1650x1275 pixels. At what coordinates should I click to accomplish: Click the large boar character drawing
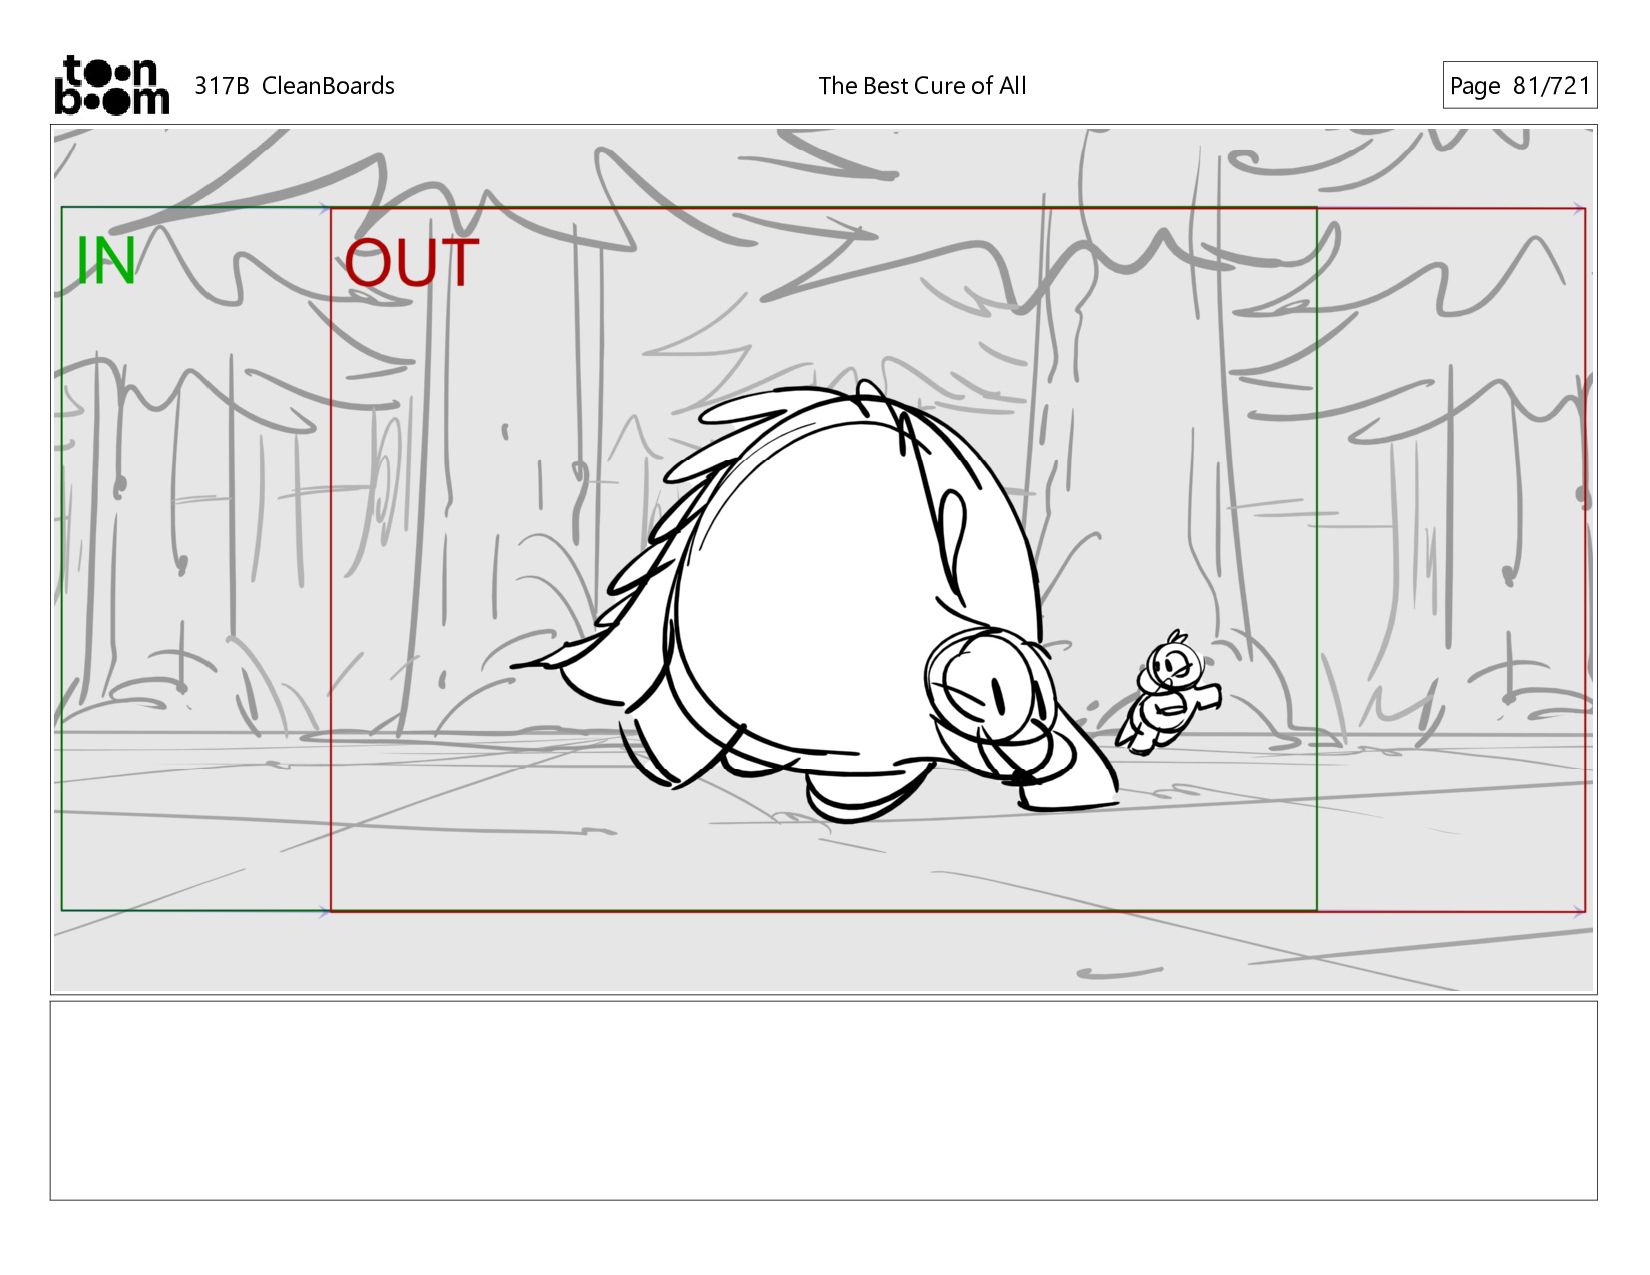pos(815,602)
